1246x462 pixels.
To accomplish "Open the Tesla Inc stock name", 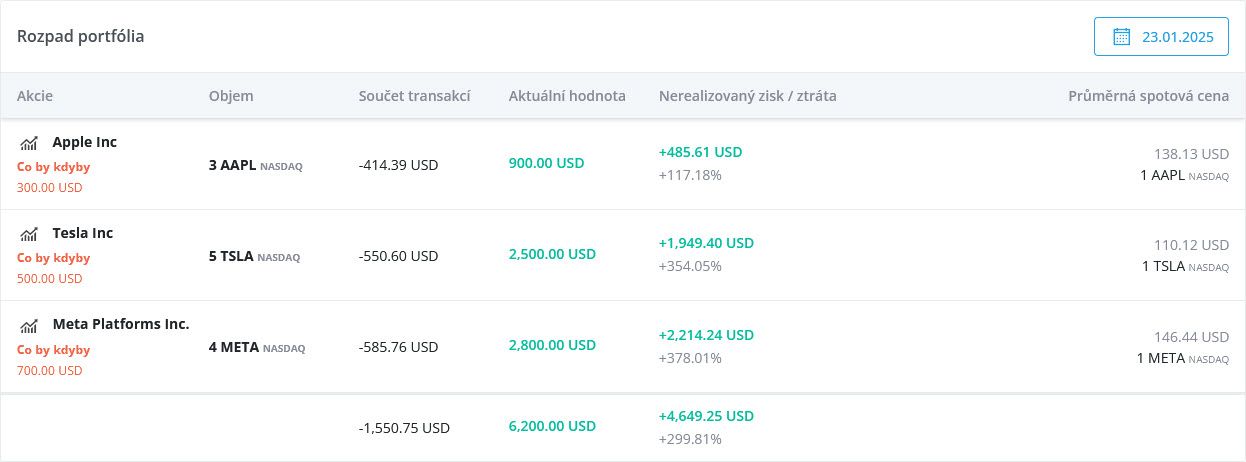I will 83,233.
